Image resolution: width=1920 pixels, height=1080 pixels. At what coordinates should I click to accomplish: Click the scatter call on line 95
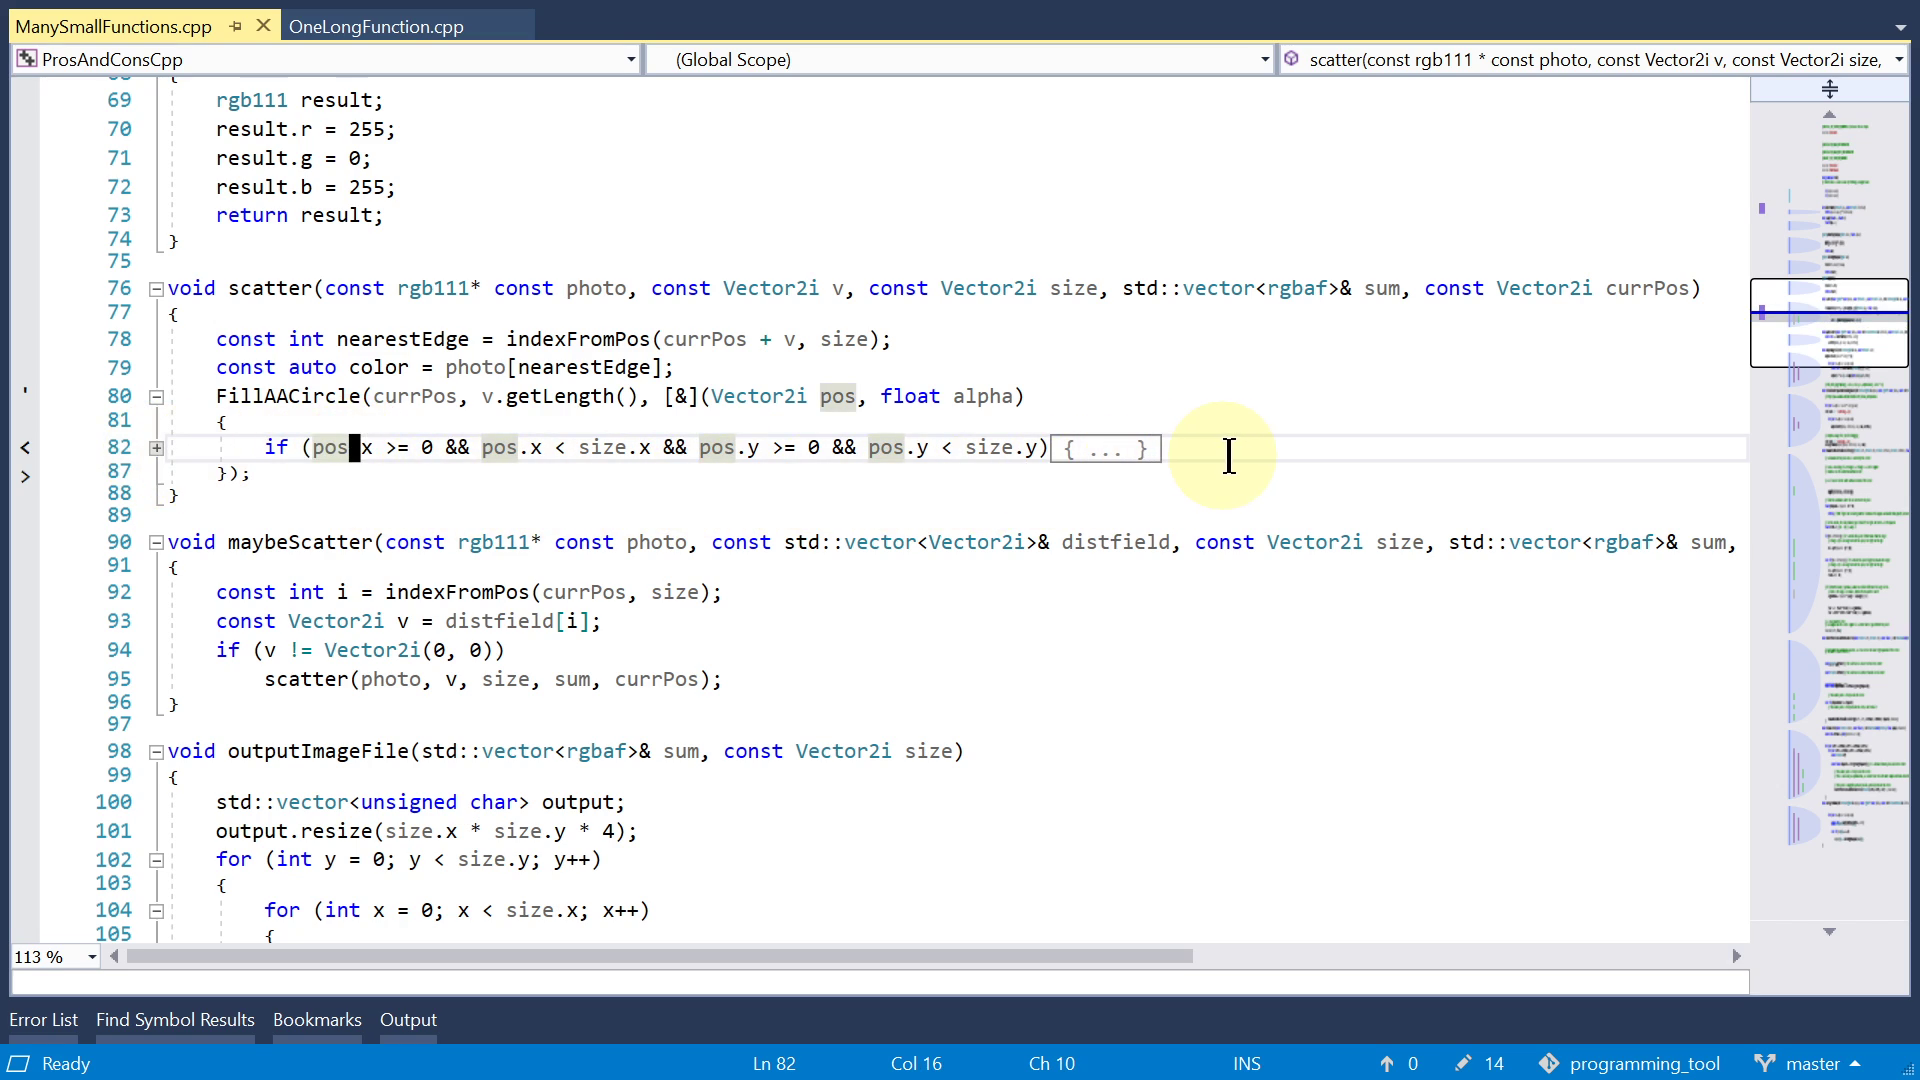pyautogui.click(x=306, y=680)
